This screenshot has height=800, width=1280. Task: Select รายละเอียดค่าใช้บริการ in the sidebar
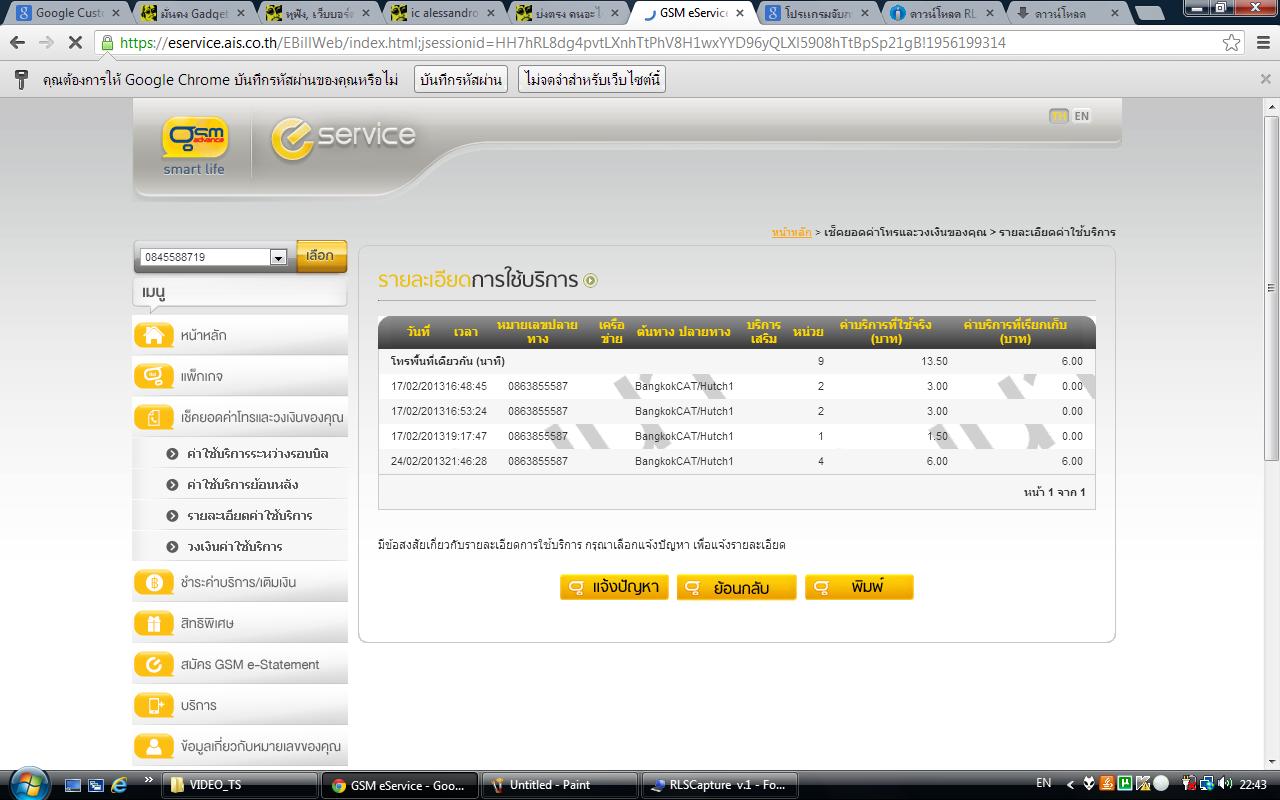coord(249,516)
